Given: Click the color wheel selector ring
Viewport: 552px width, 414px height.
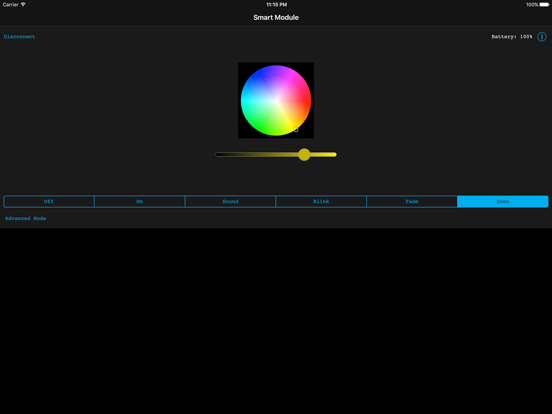Looking at the screenshot, I should [x=296, y=130].
